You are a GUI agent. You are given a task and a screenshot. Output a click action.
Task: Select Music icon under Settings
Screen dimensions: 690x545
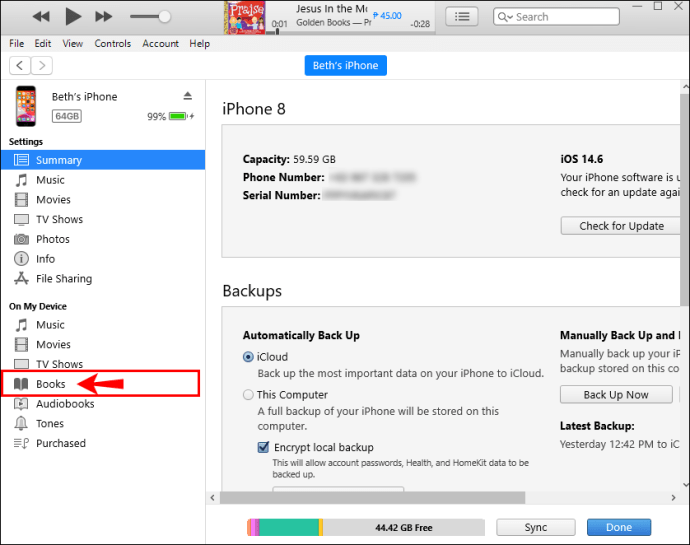pyautogui.click(x=21, y=180)
